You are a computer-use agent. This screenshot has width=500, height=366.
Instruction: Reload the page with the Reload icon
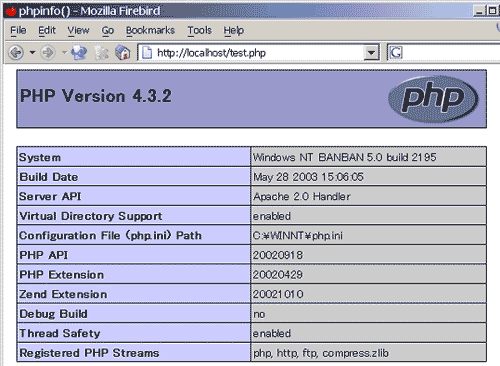[79, 53]
